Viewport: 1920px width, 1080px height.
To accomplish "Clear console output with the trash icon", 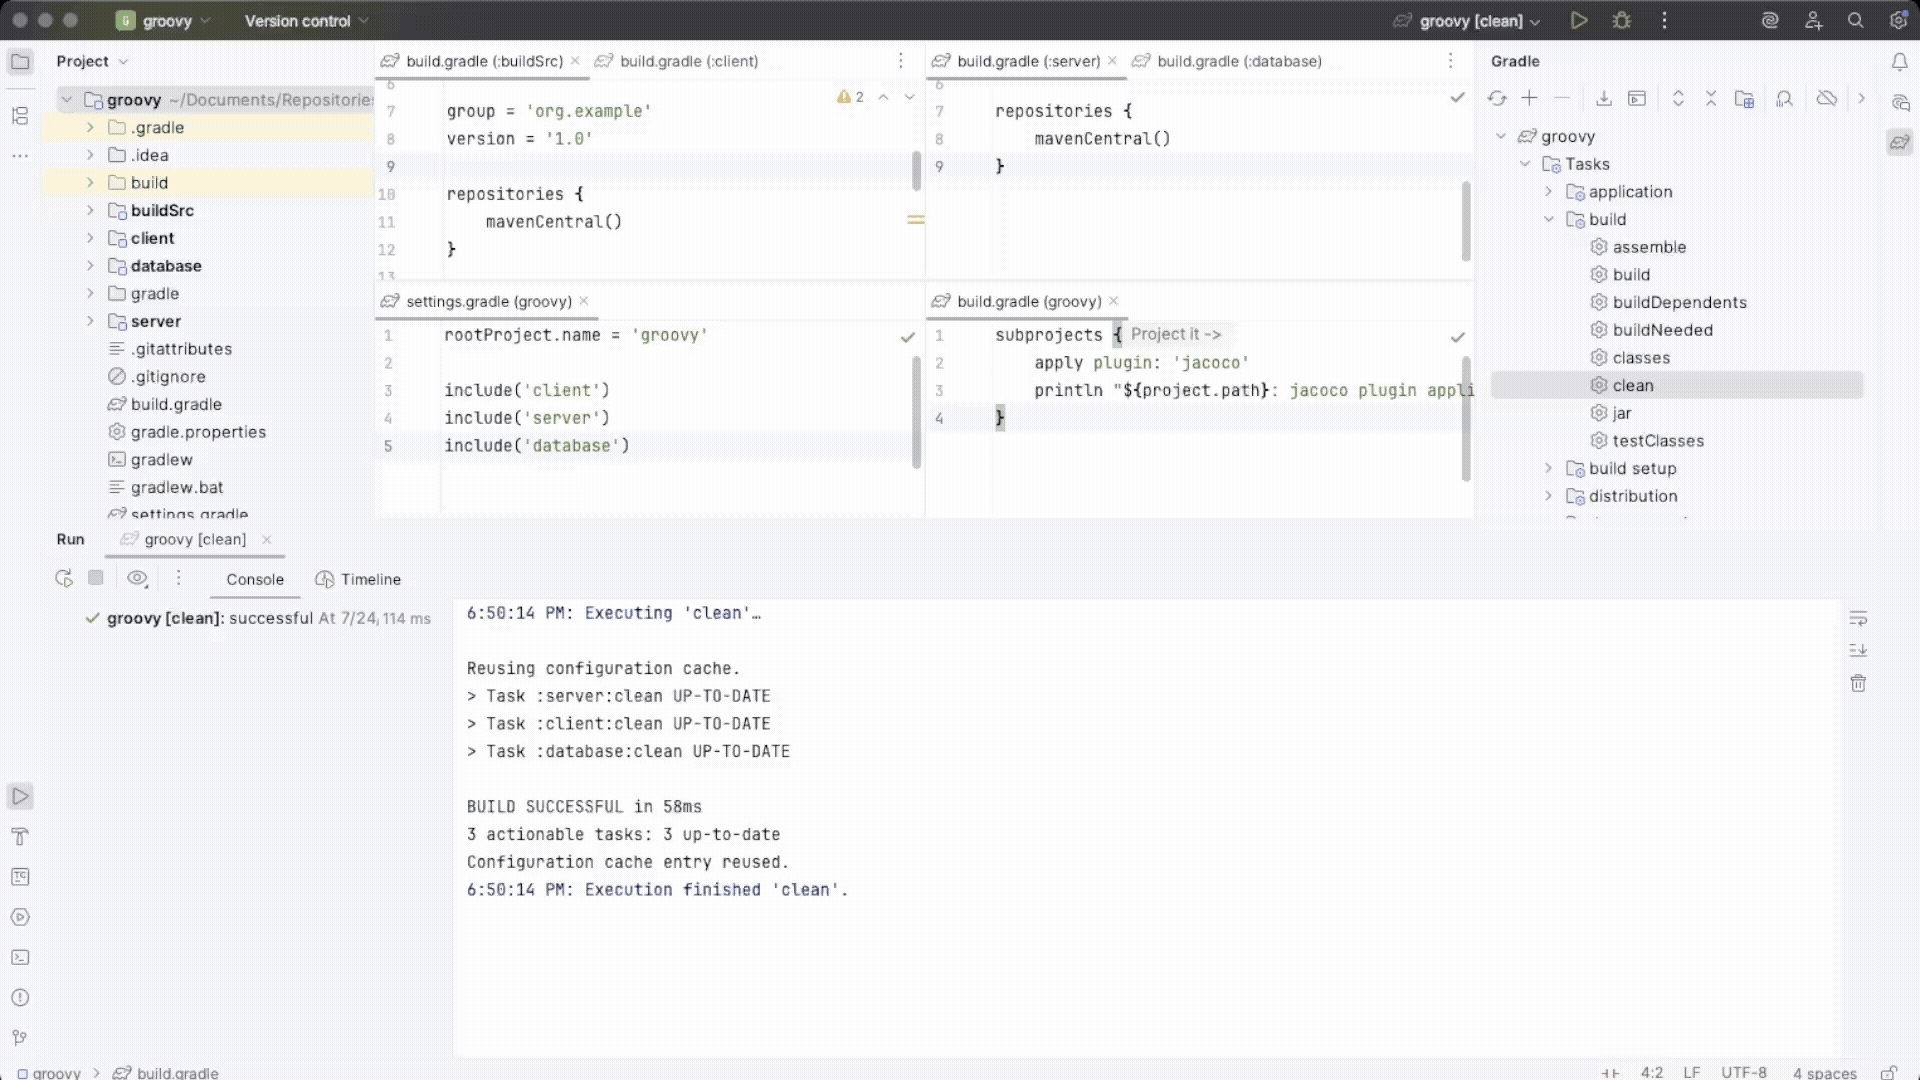I will coord(1858,683).
